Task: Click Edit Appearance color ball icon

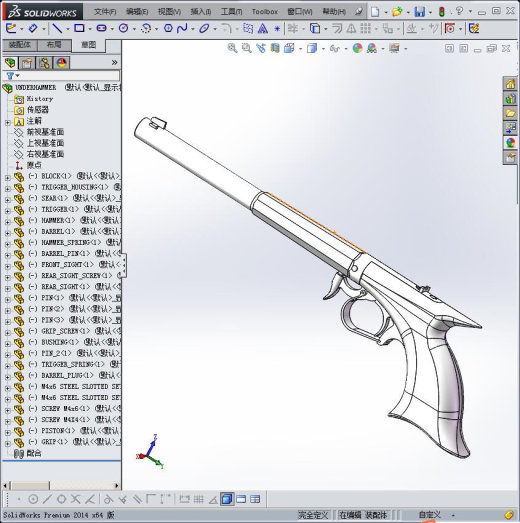Action: (x=357, y=48)
